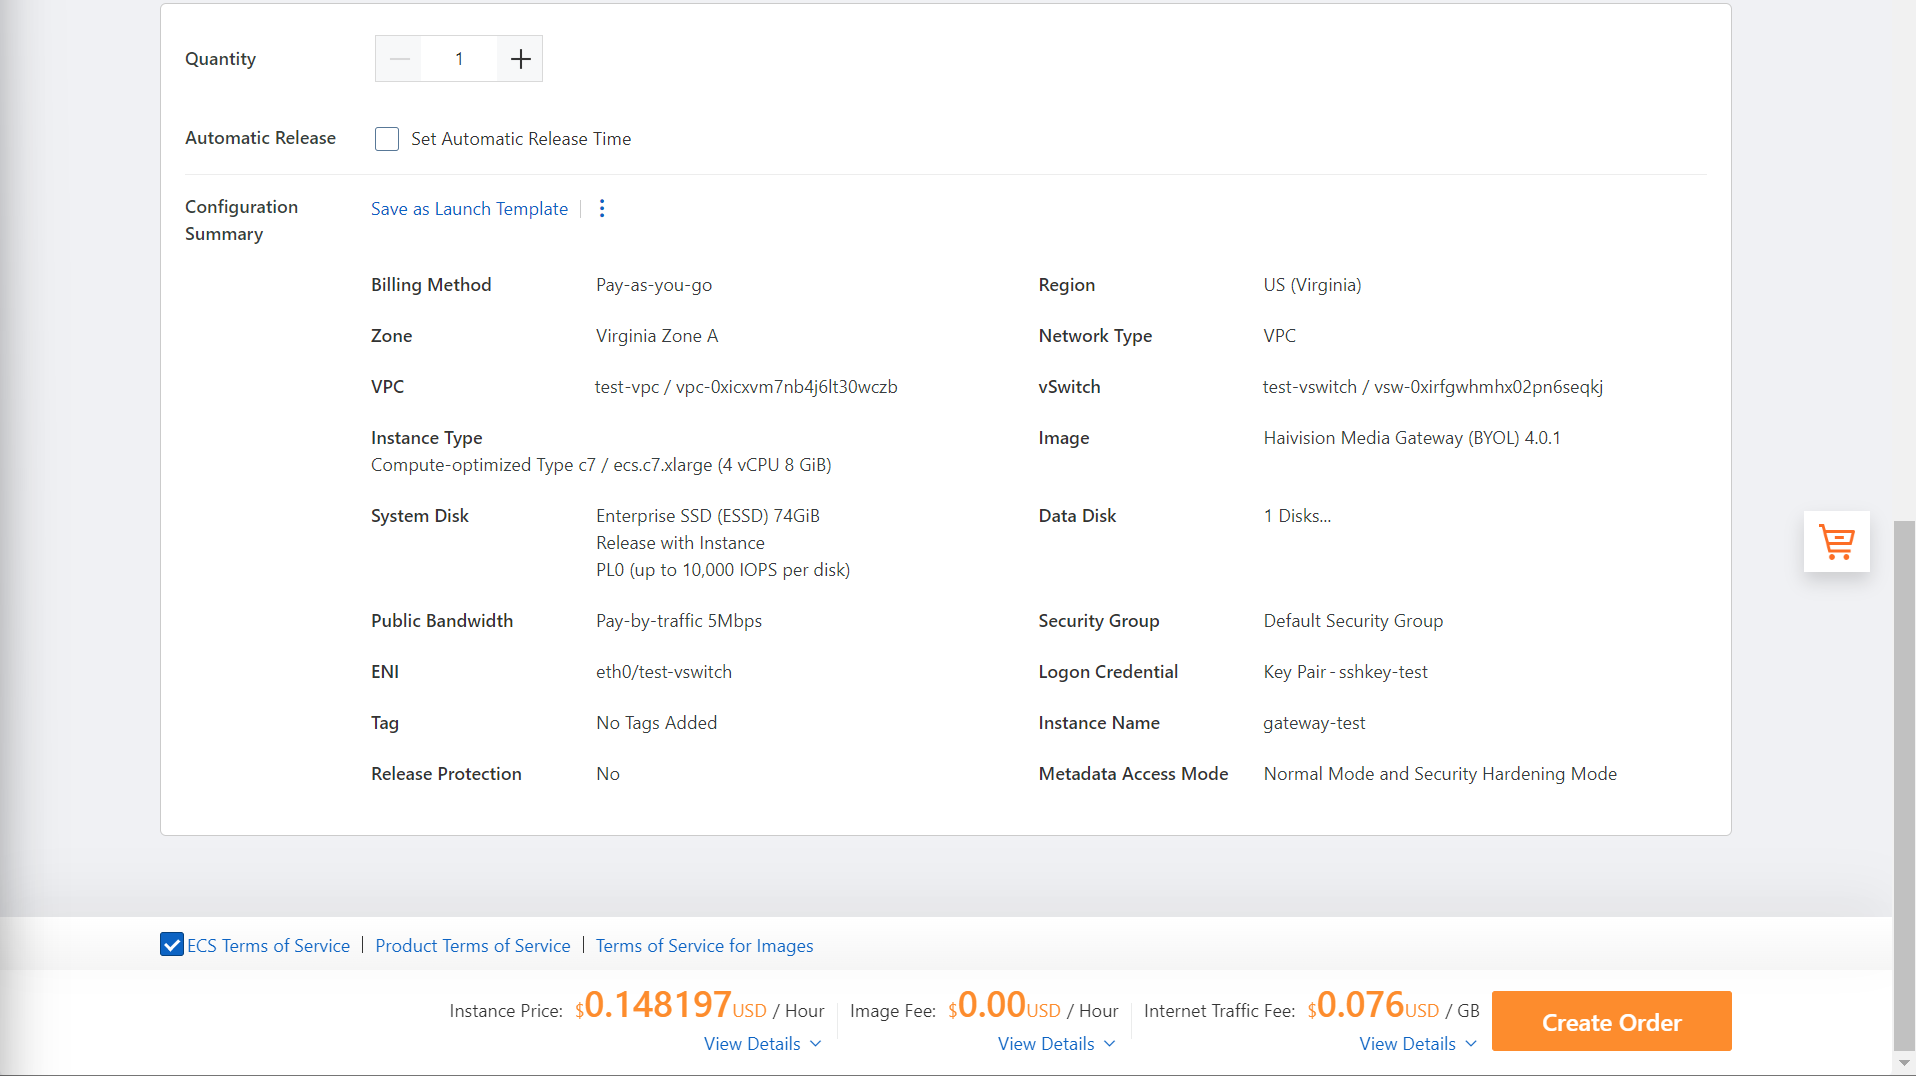Click the Create Order button
The image size is (1916, 1076).
coord(1611,1021)
